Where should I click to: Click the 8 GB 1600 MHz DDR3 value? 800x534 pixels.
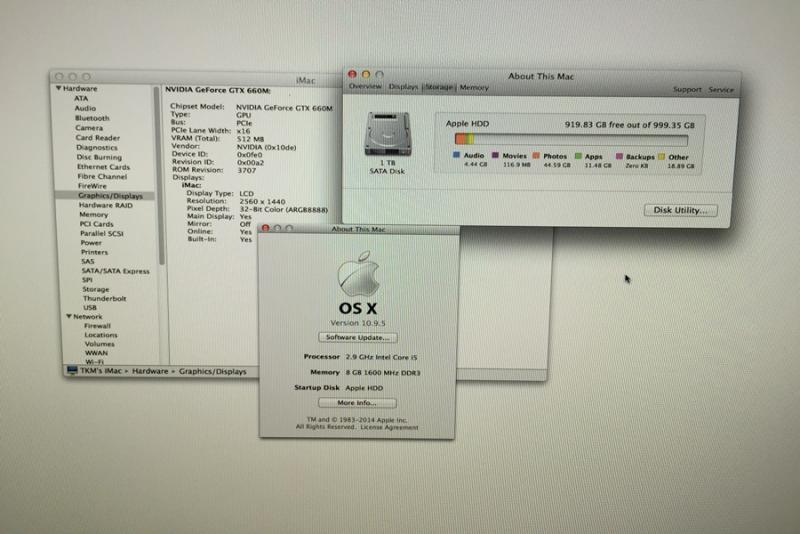click(383, 373)
